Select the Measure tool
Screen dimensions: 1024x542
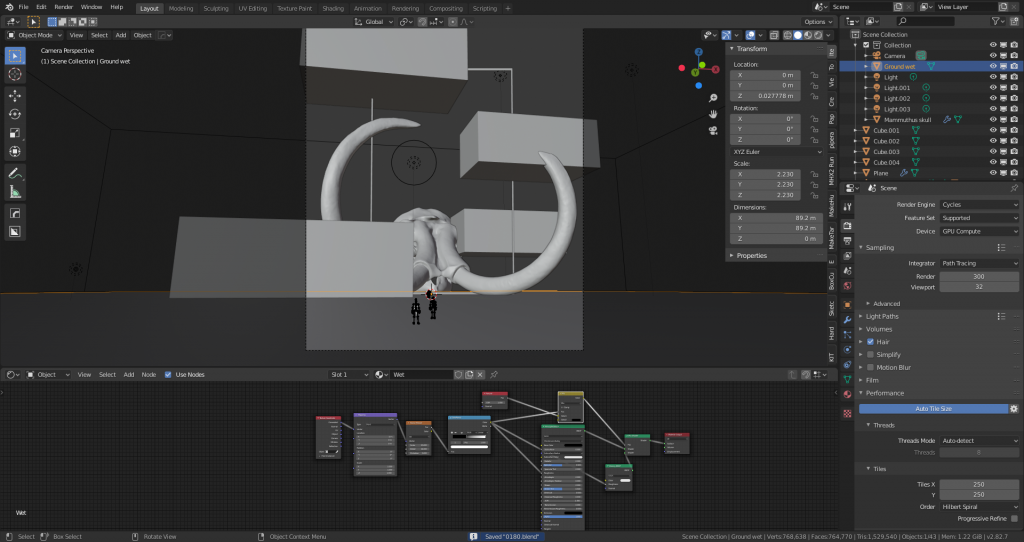(15, 192)
